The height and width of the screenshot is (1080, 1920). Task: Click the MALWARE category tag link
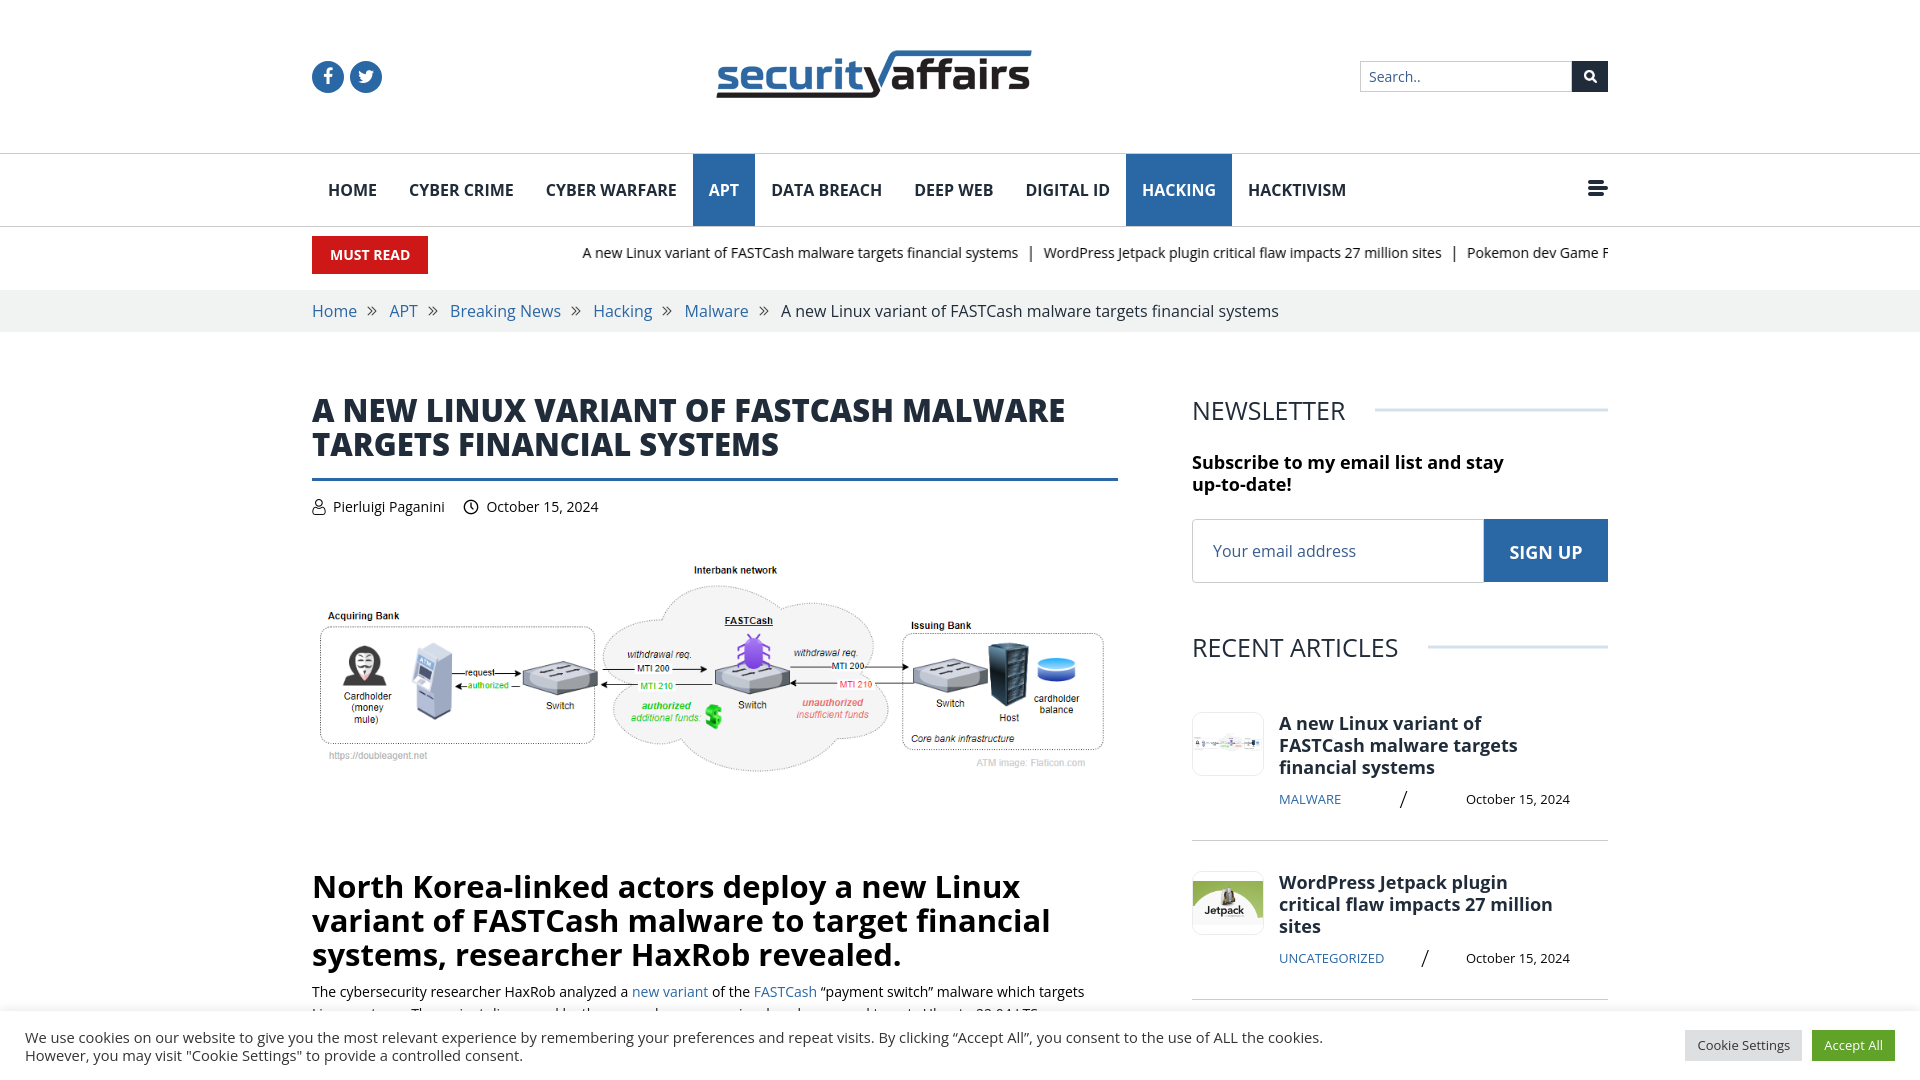[x=1309, y=798]
